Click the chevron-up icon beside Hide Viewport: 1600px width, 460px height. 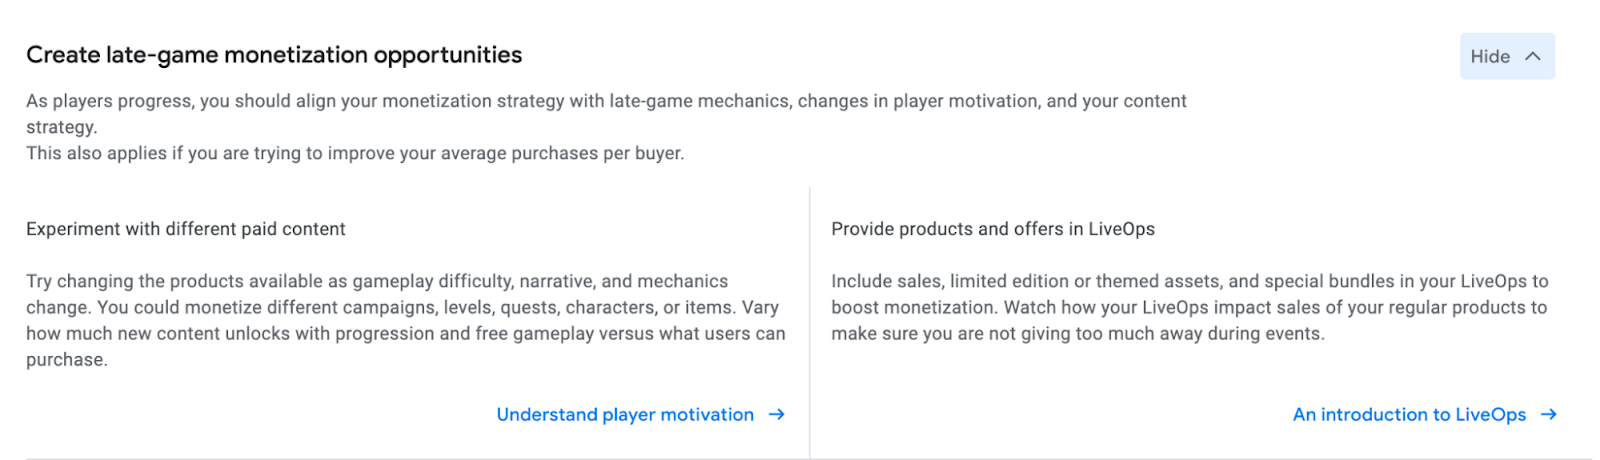pyautogui.click(x=1533, y=57)
